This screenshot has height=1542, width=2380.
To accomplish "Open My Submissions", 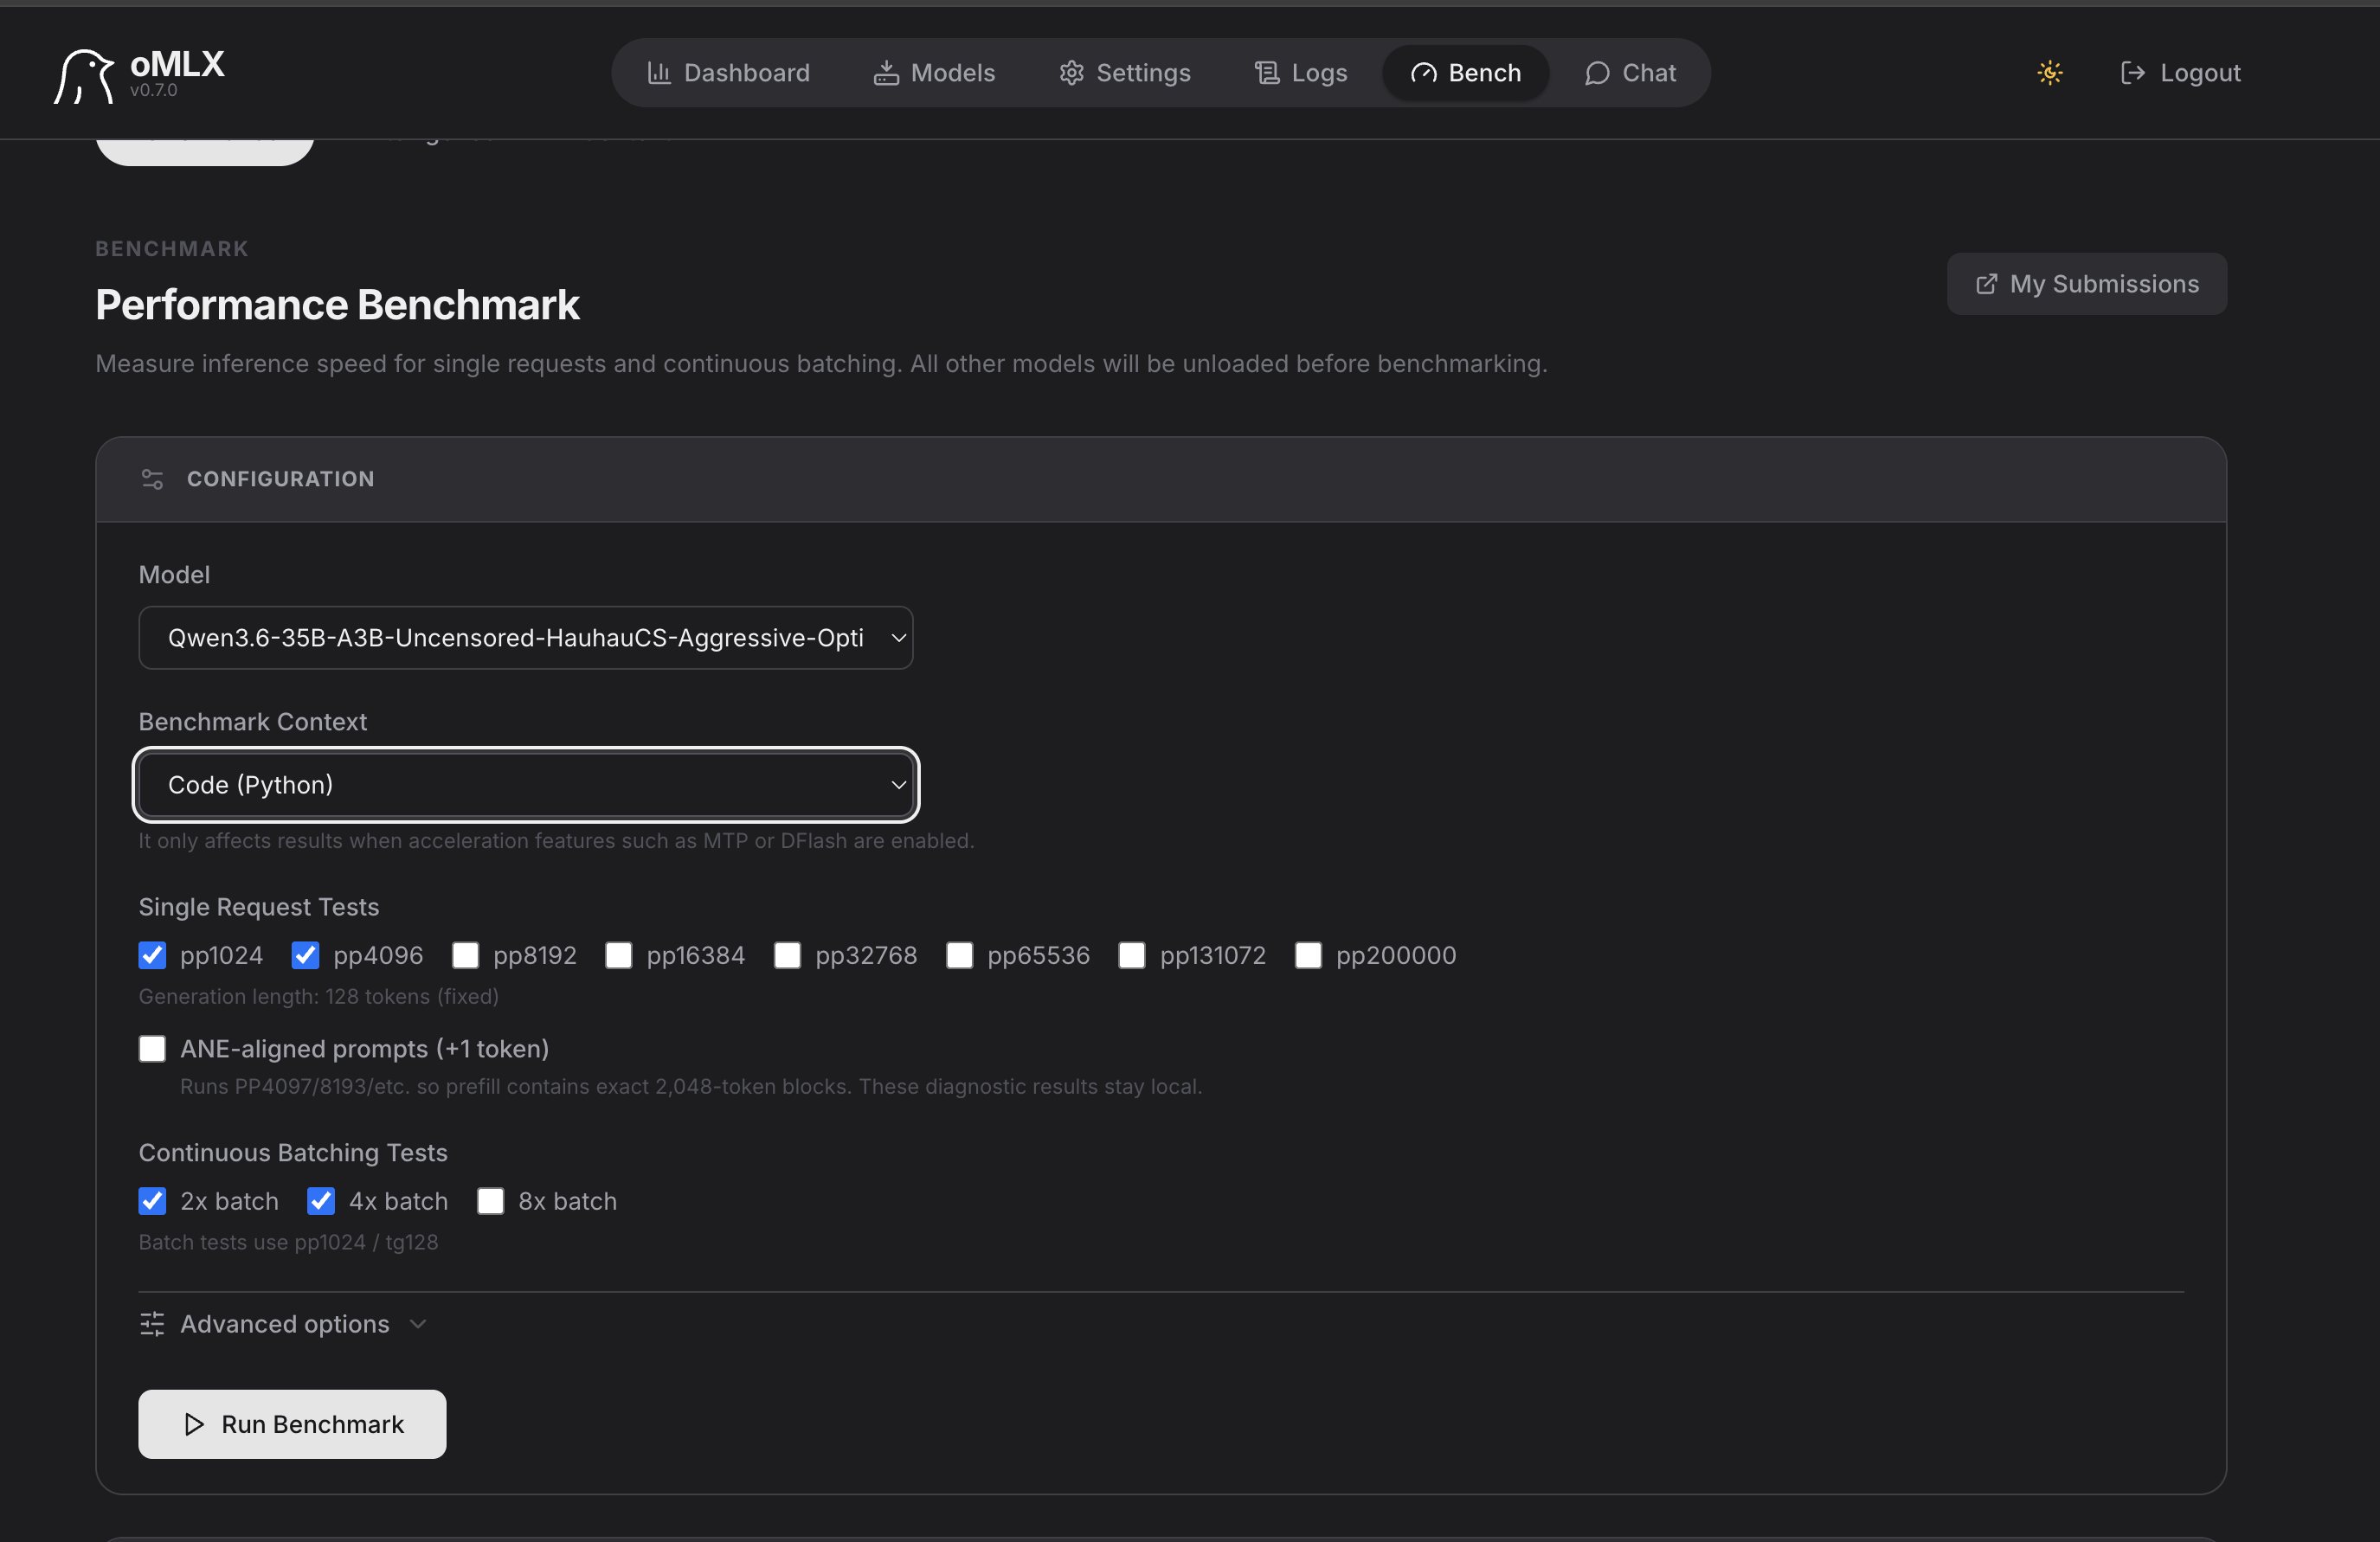I will [x=2086, y=284].
